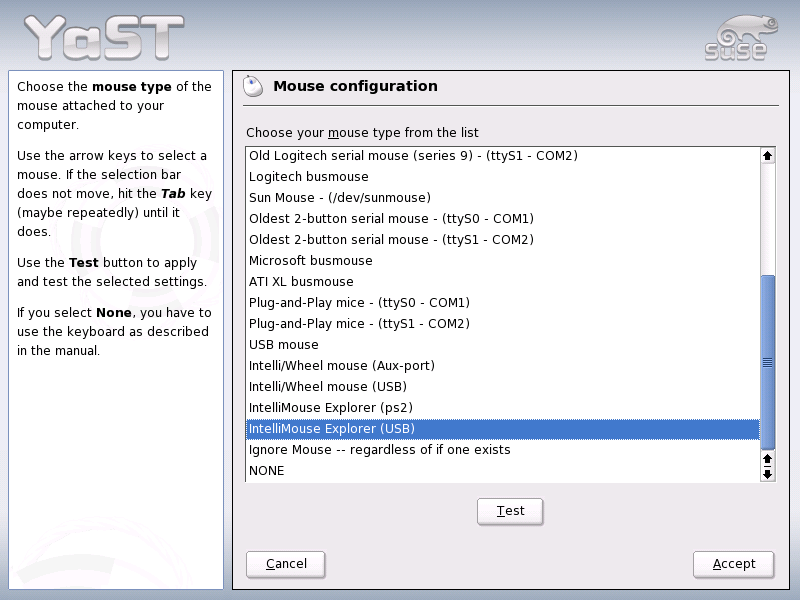Choose Plug-and-Play mice ttyS0 COM1
This screenshot has width=800, height=600.
point(503,303)
